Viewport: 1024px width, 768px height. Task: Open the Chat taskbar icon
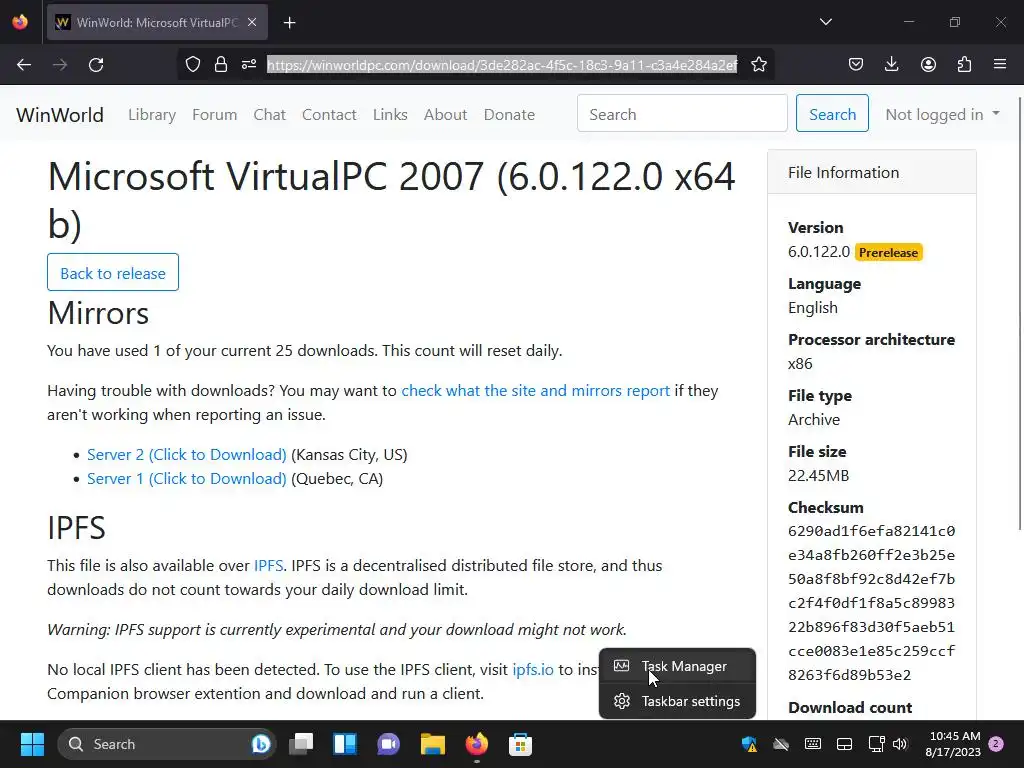click(x=389, y=744)
